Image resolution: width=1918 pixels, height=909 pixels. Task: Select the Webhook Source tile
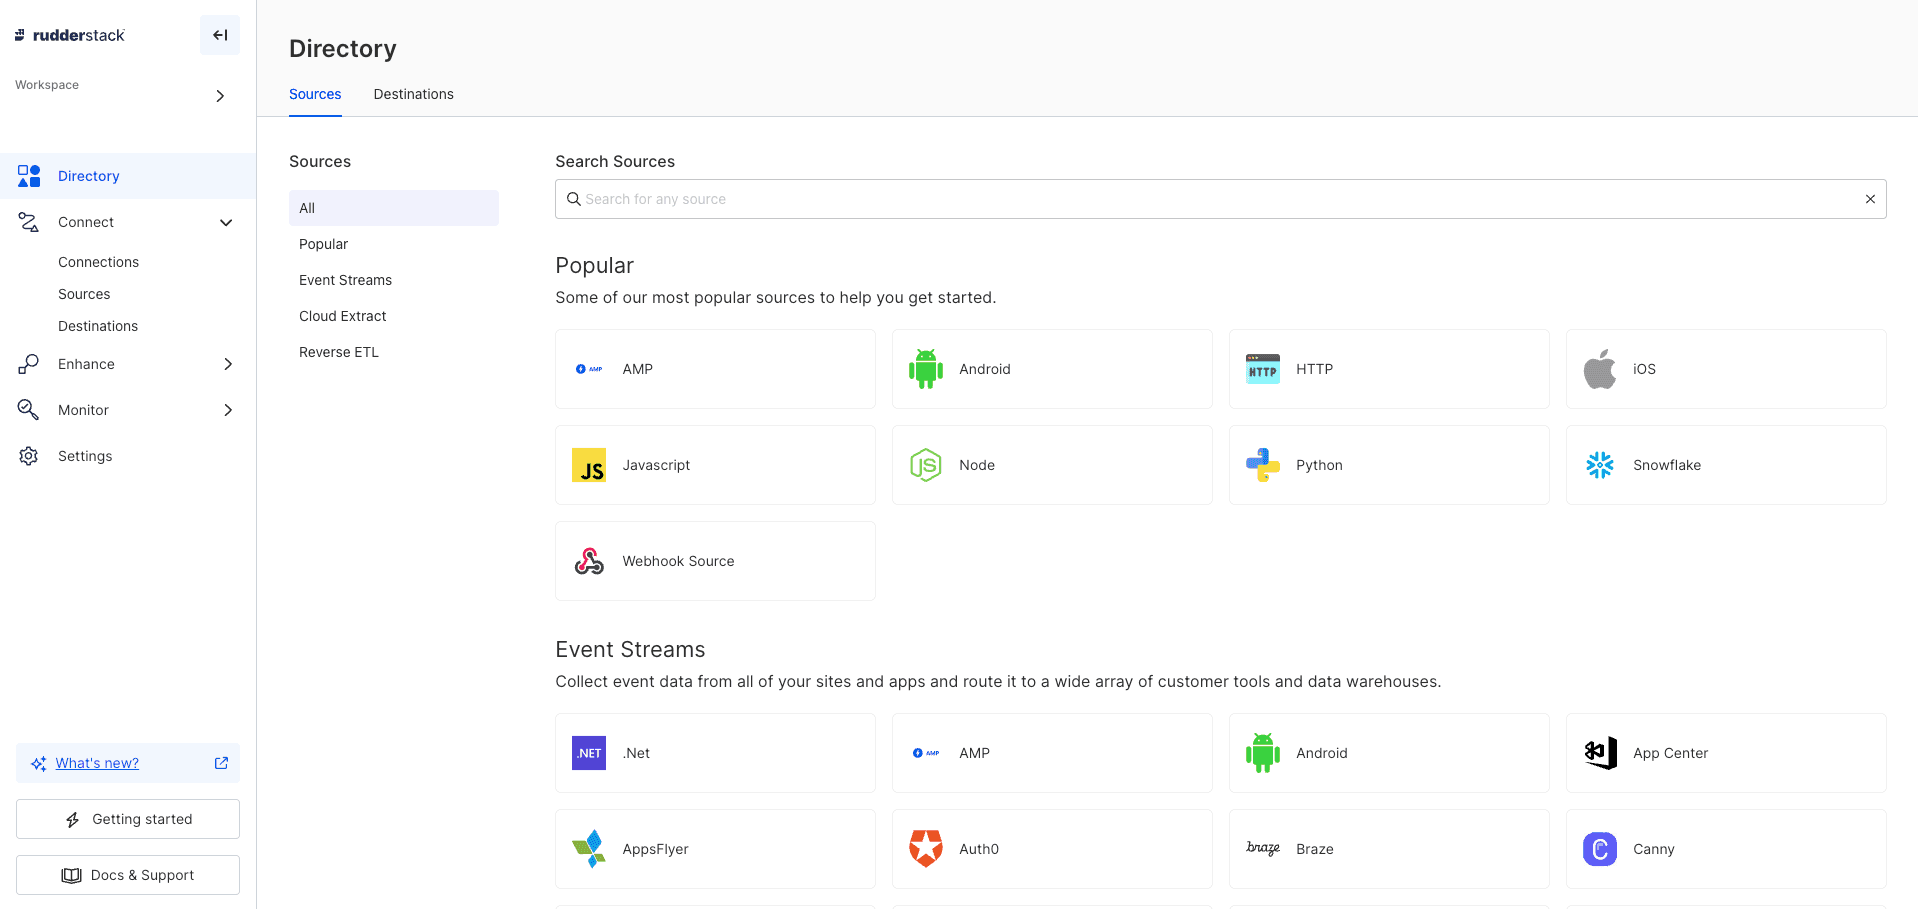tap(714, 560)
